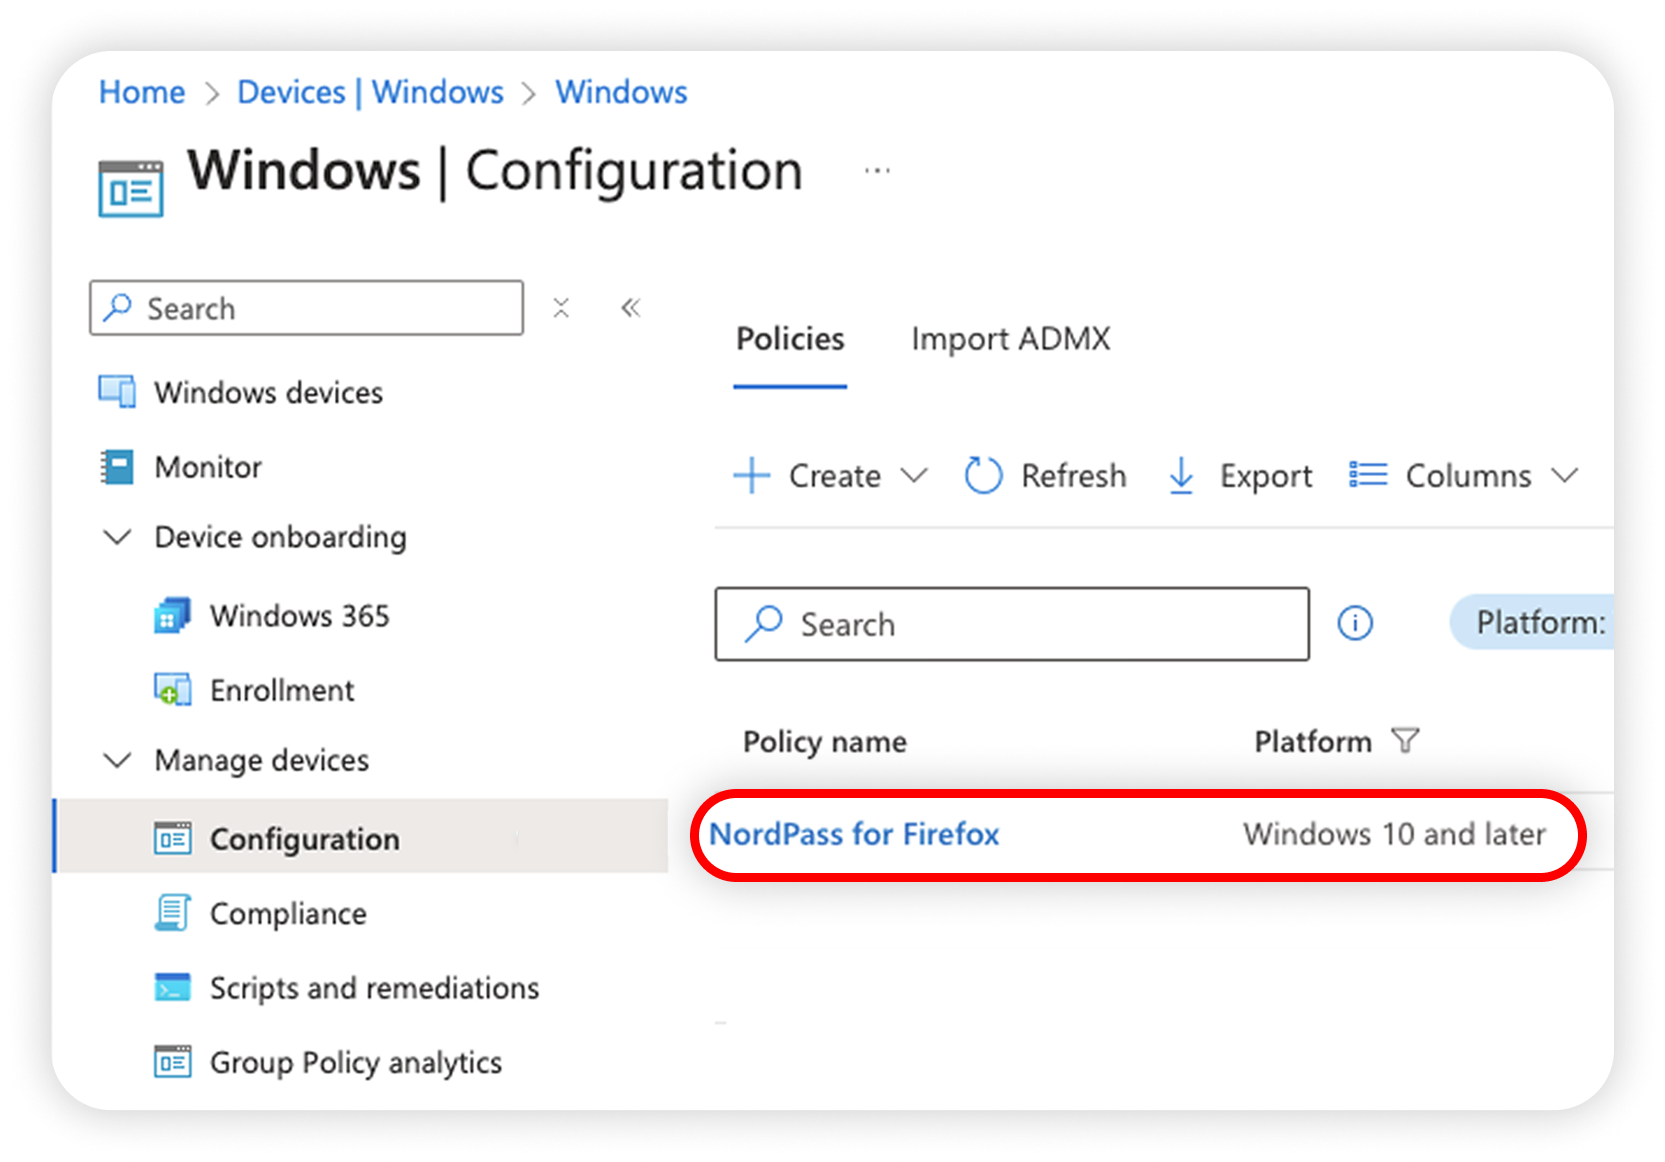Focus the sidebar Search field
1665x1162 pixels.
(306, 308)
